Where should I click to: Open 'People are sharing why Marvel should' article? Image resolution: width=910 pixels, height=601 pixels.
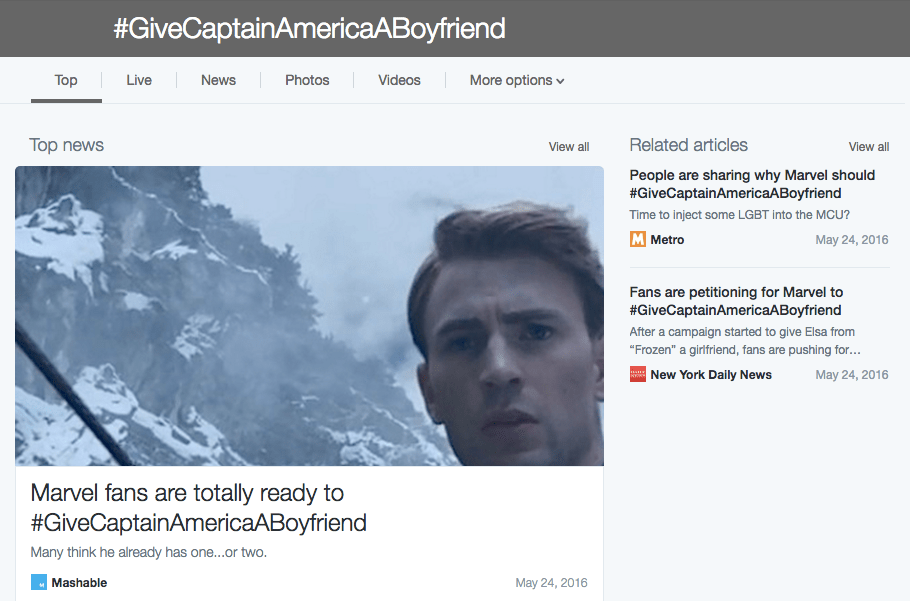751,184
